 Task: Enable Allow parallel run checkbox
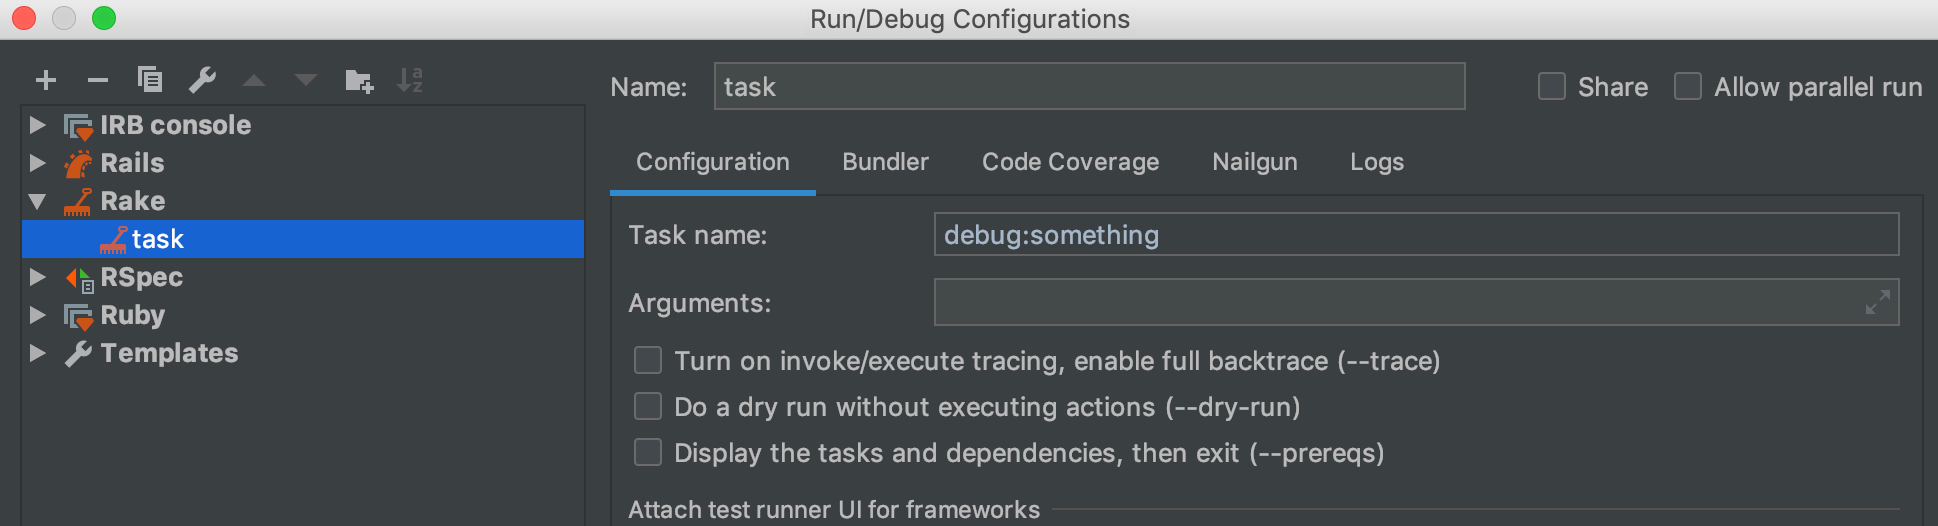1688,86
